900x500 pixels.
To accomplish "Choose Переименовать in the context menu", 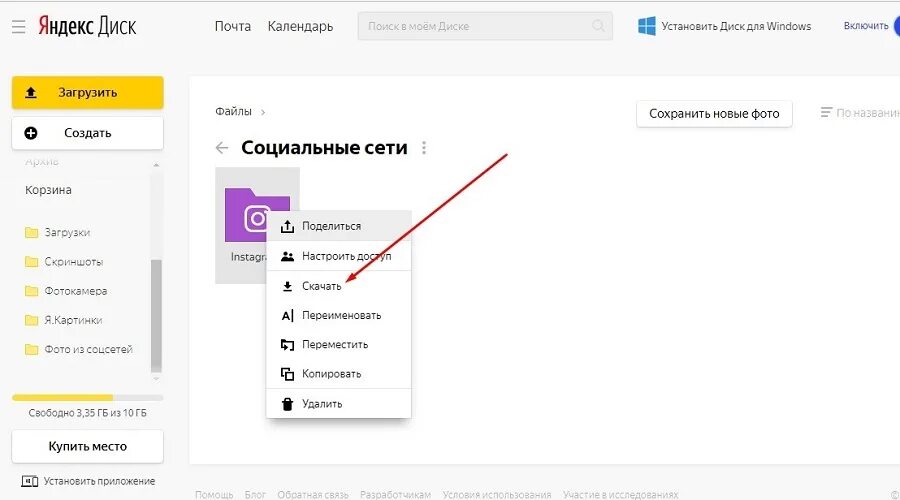I will point(339,315).
